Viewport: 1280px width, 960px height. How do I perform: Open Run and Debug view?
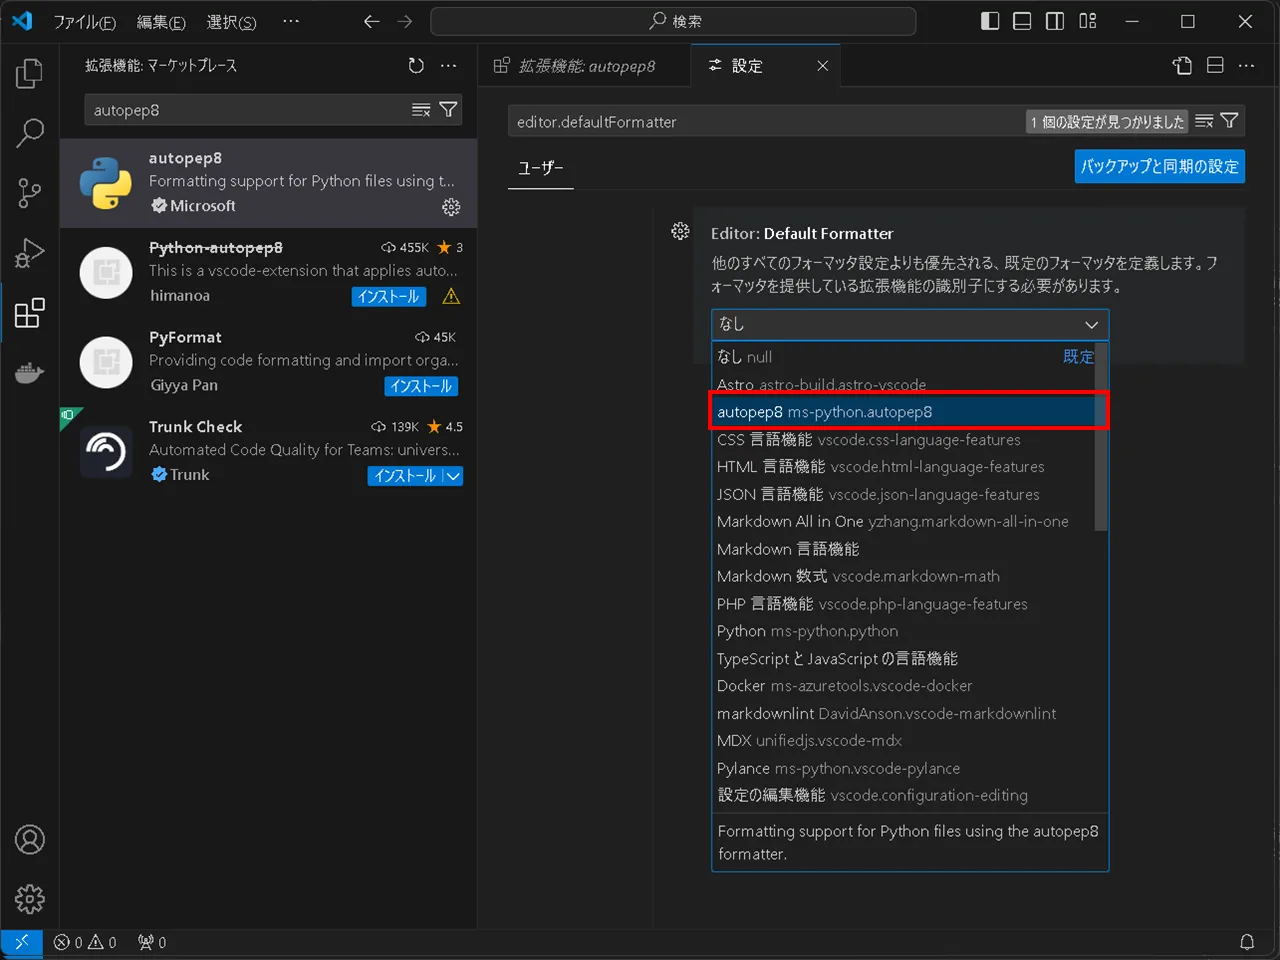point(30,253)
